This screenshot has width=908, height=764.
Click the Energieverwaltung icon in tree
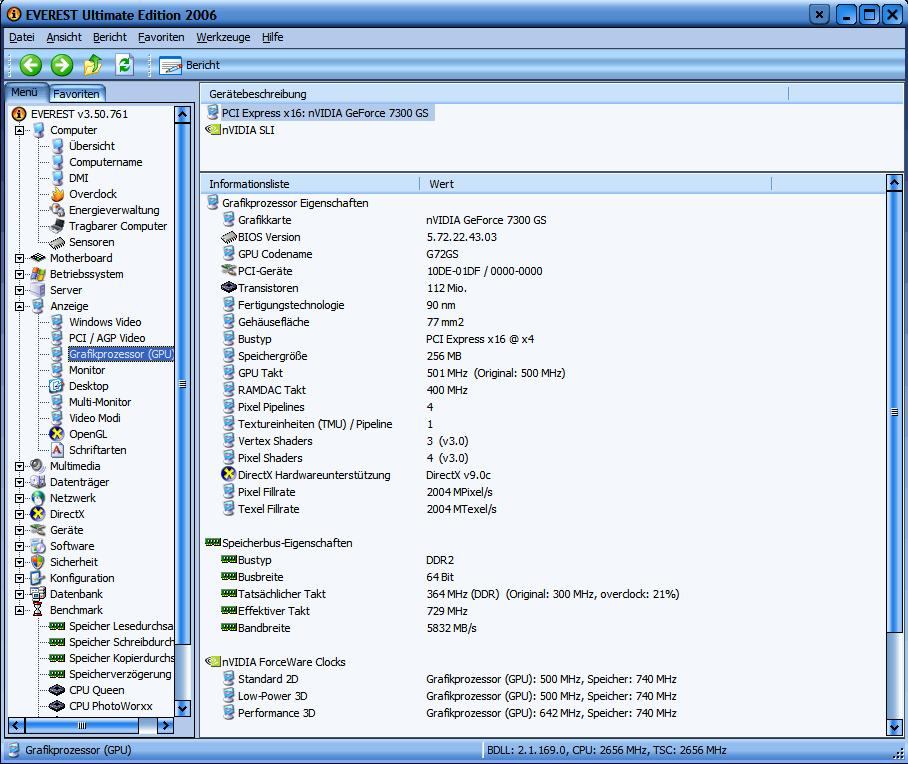58,210
